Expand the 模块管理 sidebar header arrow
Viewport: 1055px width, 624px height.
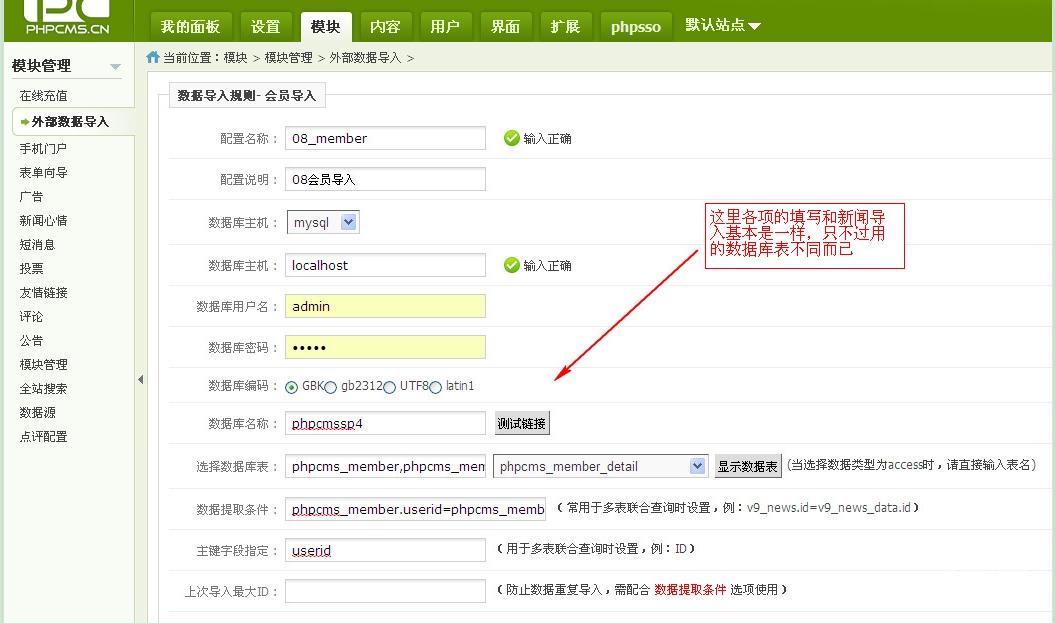pos(115,66)
